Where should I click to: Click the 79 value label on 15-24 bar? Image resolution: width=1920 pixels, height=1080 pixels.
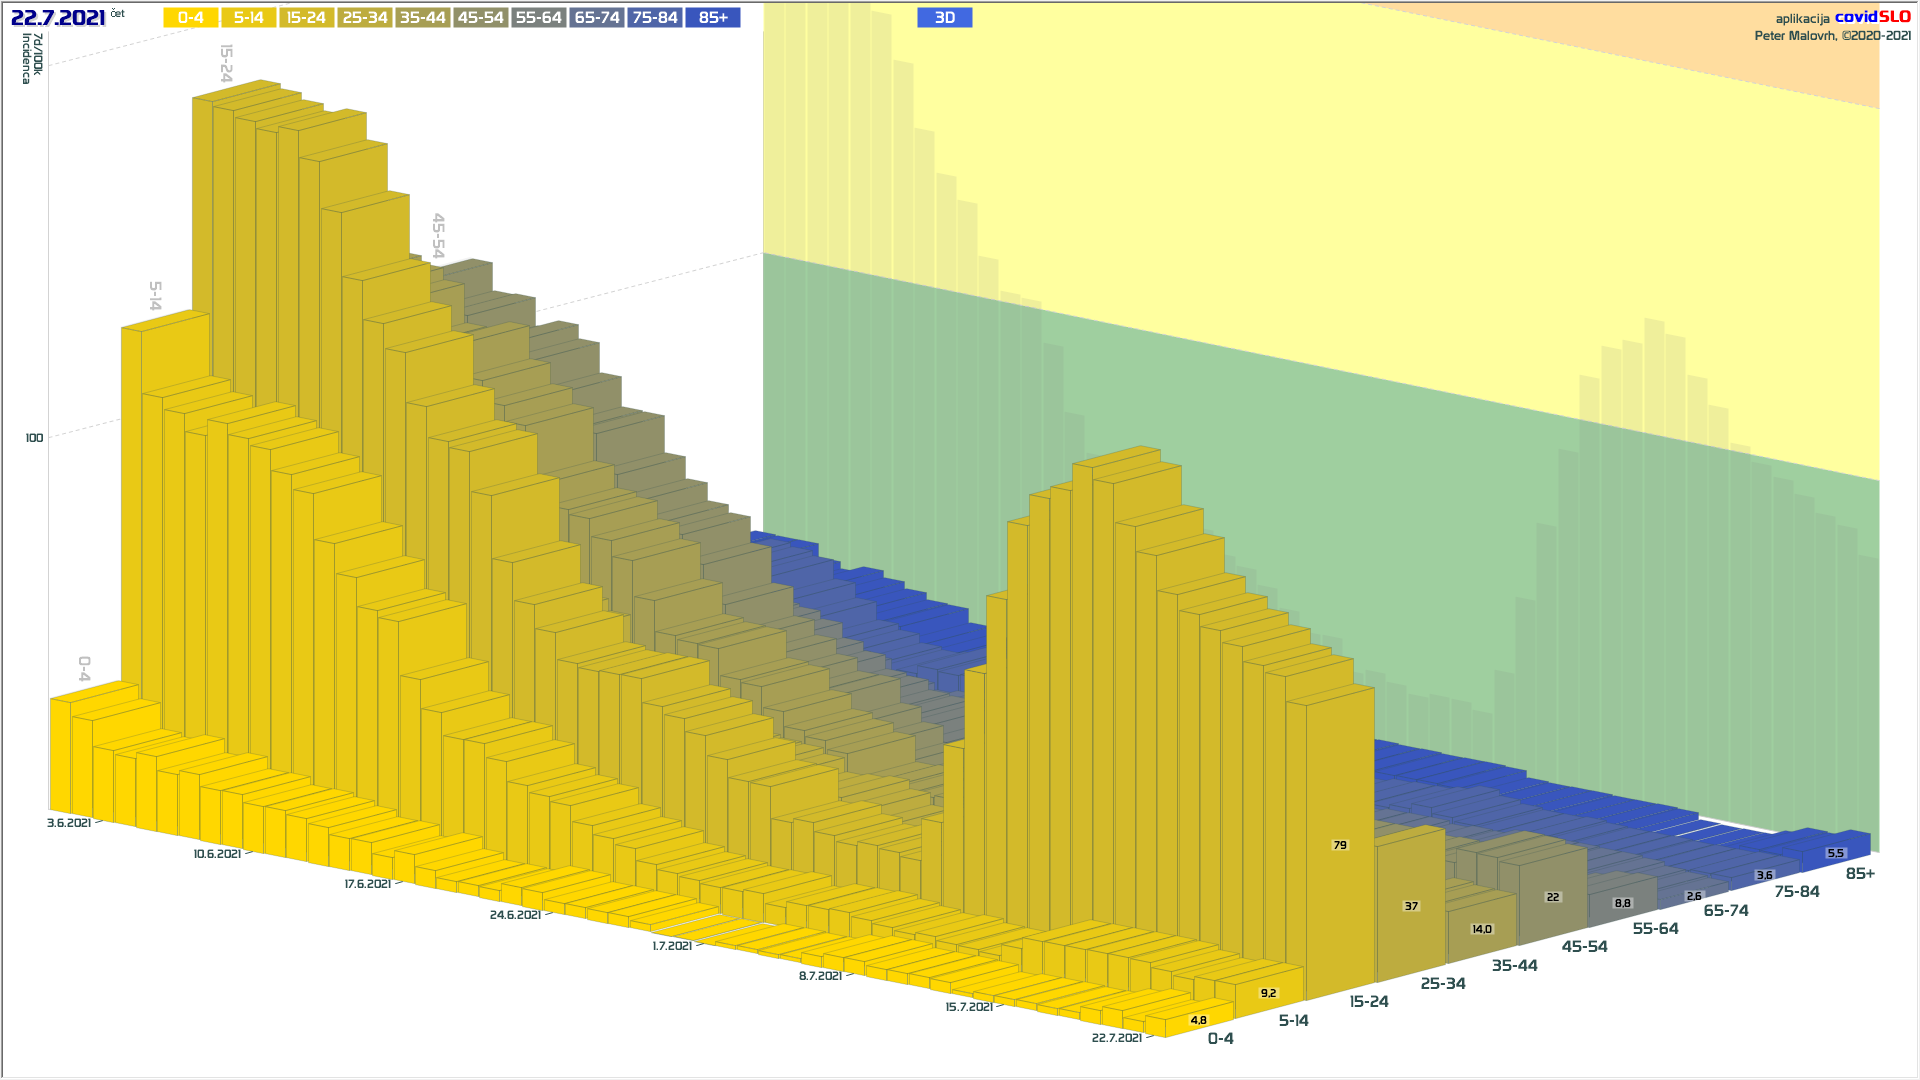[1340, 845]
